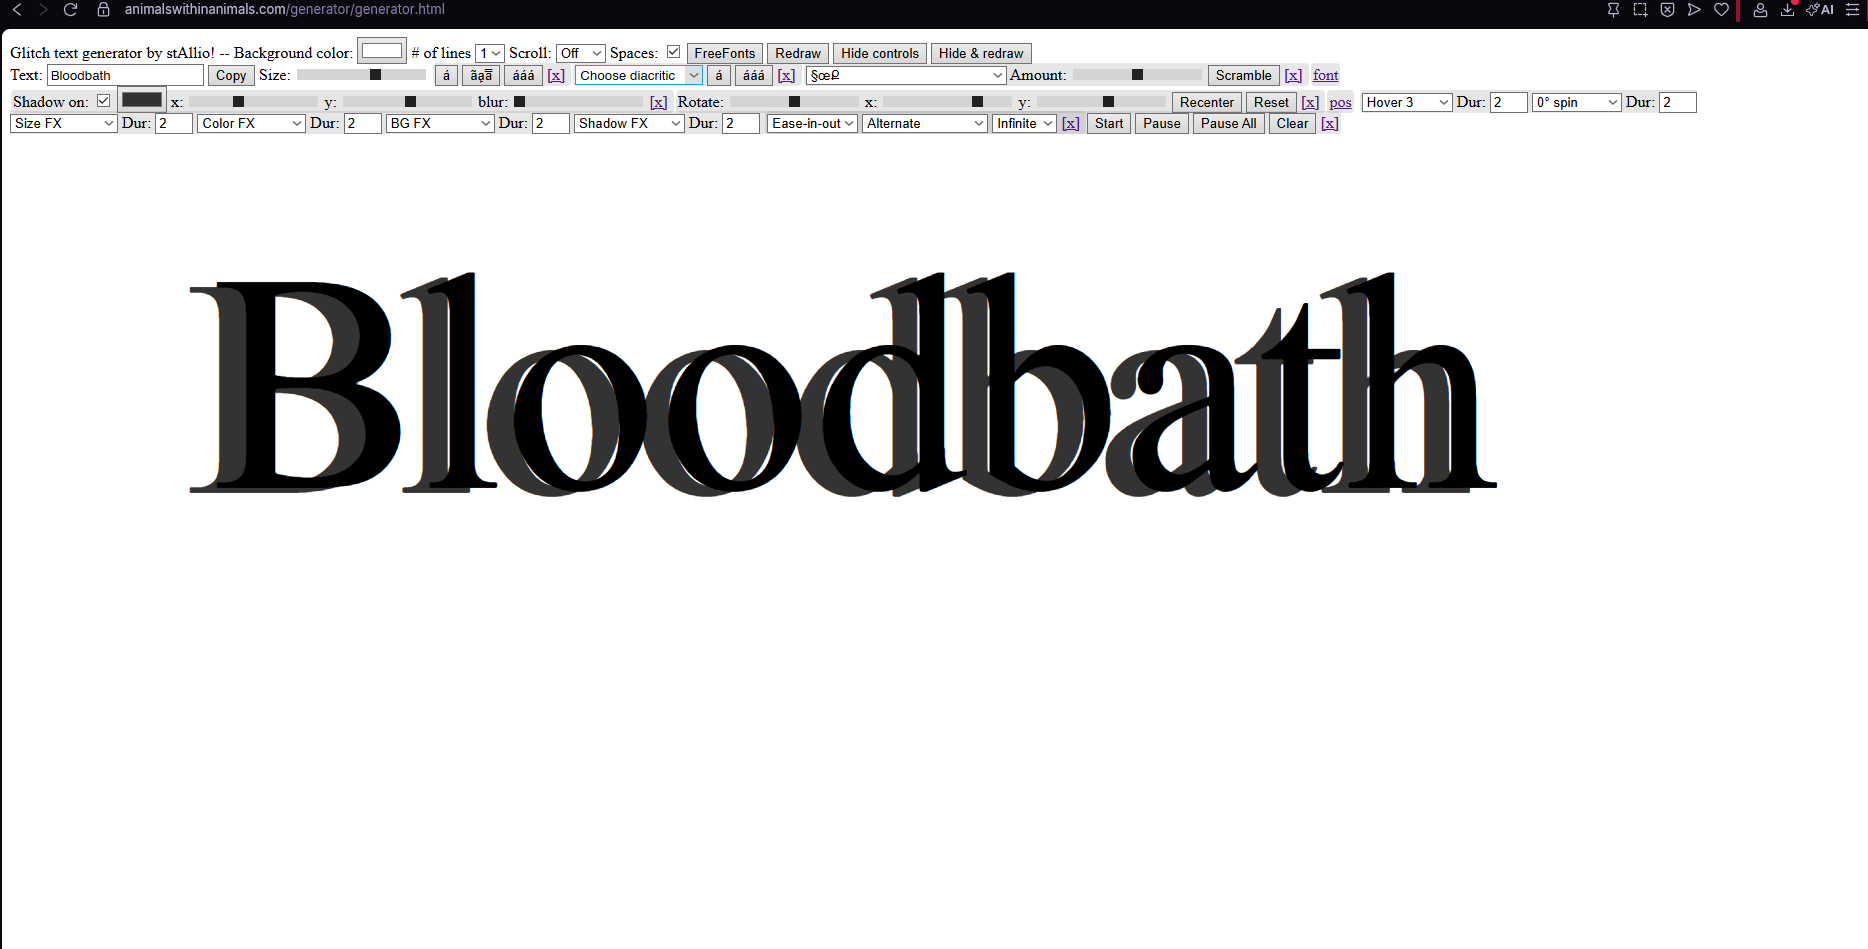The image size is (1868, 949).
Task: Open the shadow color swatch picker
Action: point(141,100)
